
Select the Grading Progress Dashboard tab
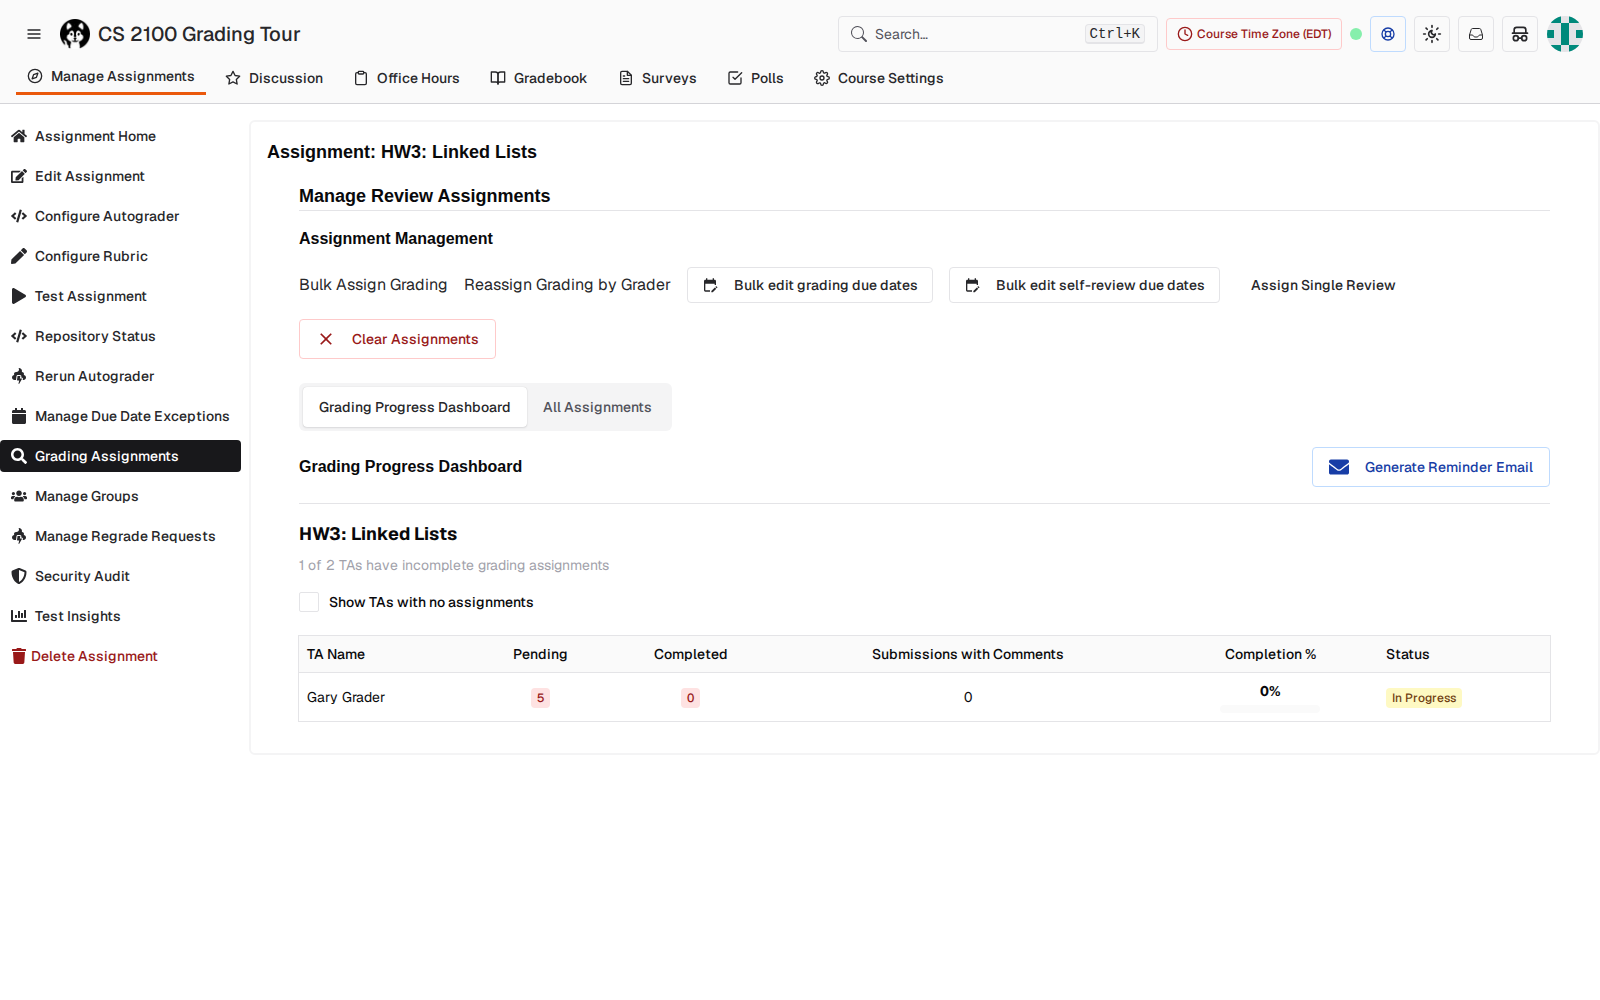click(415, 407)
